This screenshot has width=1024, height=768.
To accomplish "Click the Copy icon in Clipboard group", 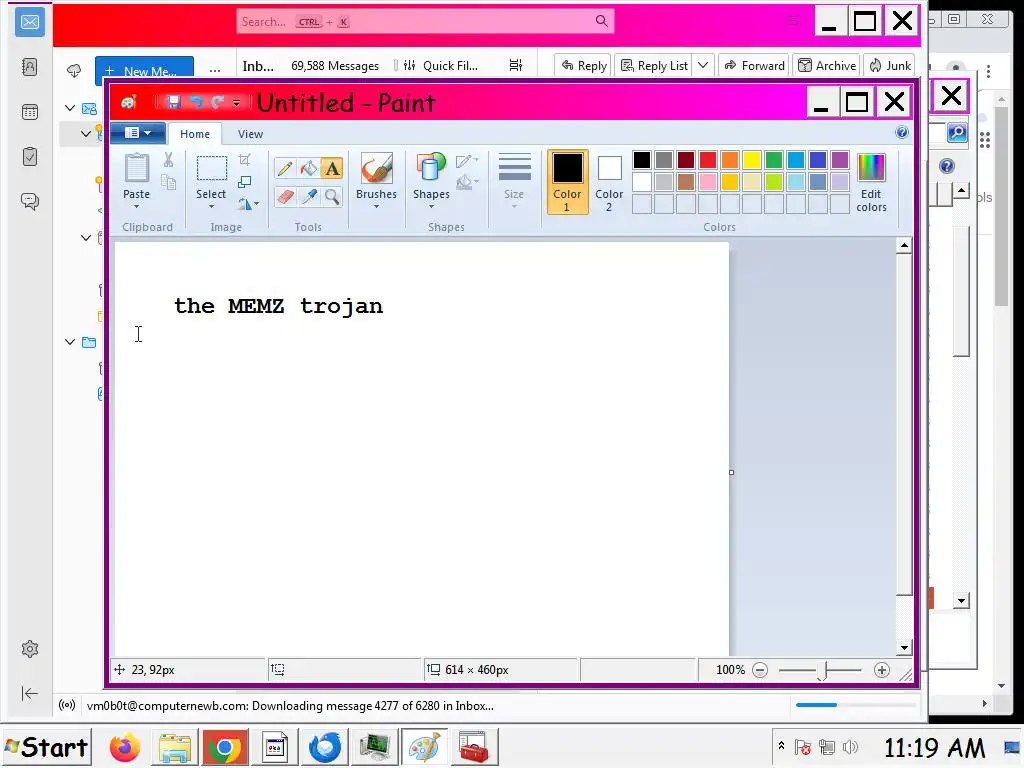I will [168, 182].
